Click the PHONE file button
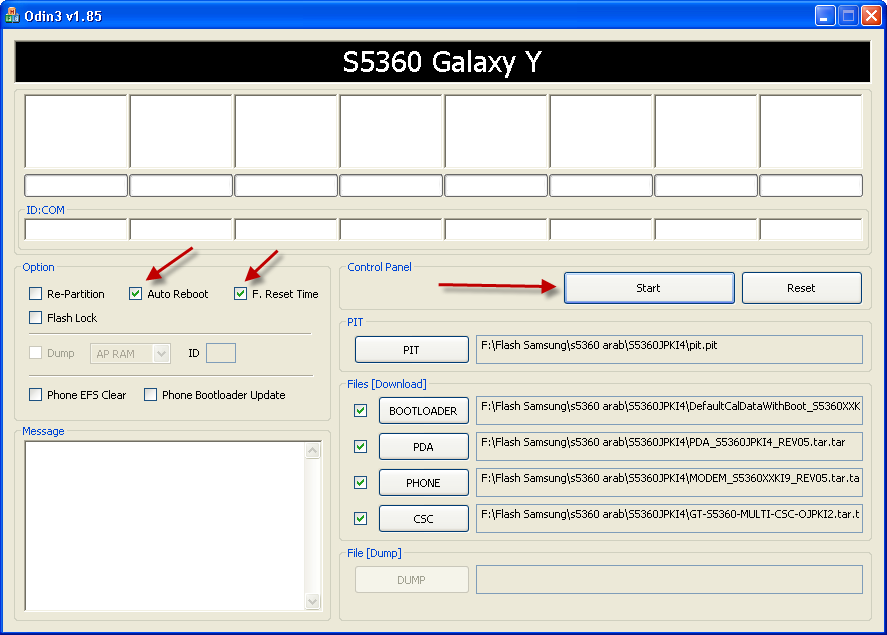Screen dimensions: 887x635 click(423, 482)
